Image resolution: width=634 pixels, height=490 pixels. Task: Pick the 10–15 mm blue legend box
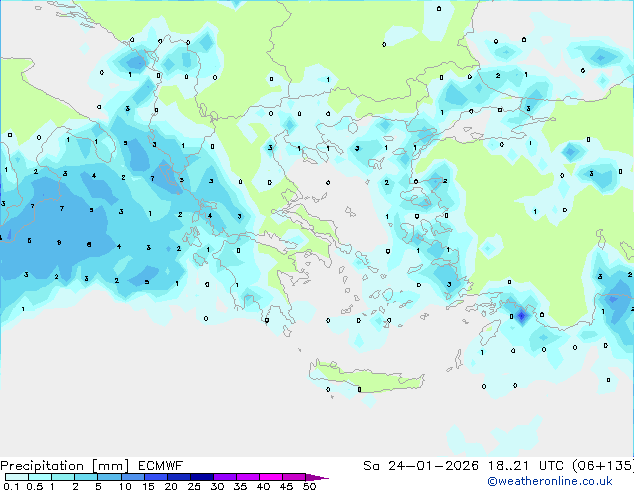[133, 477]
